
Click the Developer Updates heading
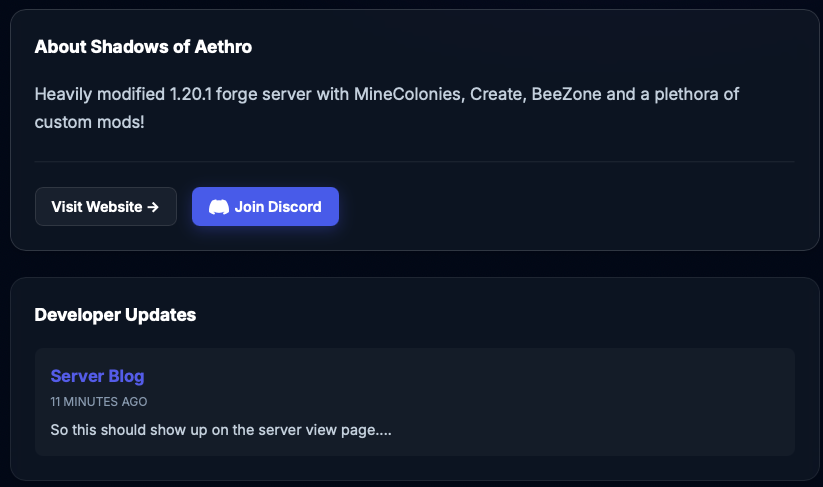pyautogui.click(x=115, y=315)
